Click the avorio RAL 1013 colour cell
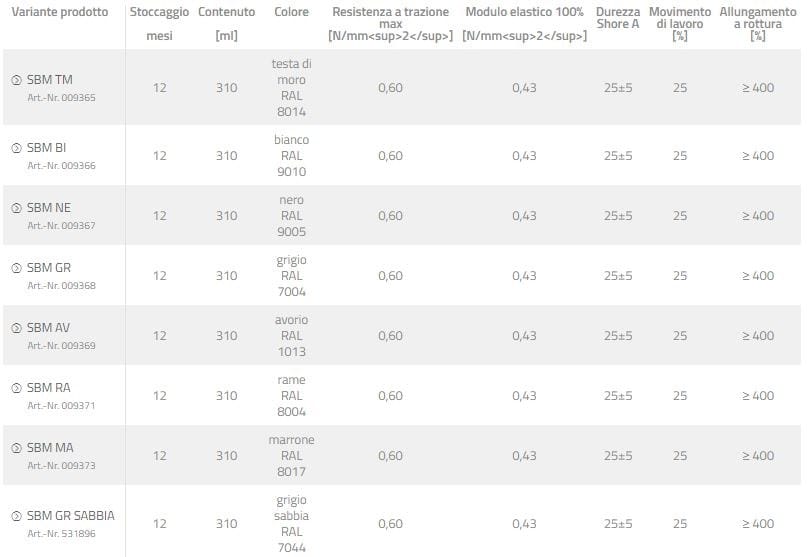 pyautogui.click(x=291, y=336)
